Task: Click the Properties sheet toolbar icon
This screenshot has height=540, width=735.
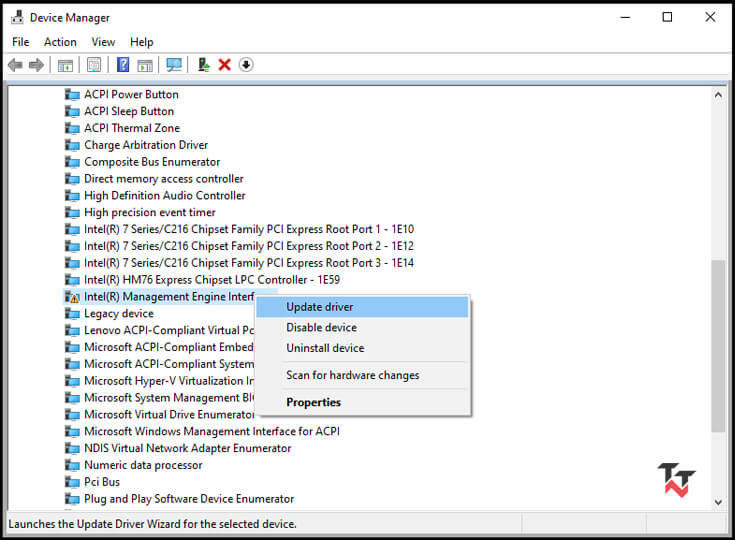Action: [x=94, y=65]
